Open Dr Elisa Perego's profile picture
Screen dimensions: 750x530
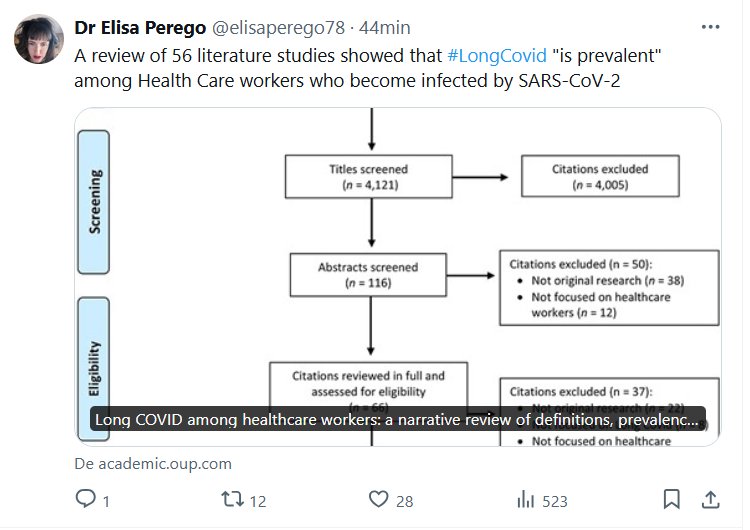point(39,41)
